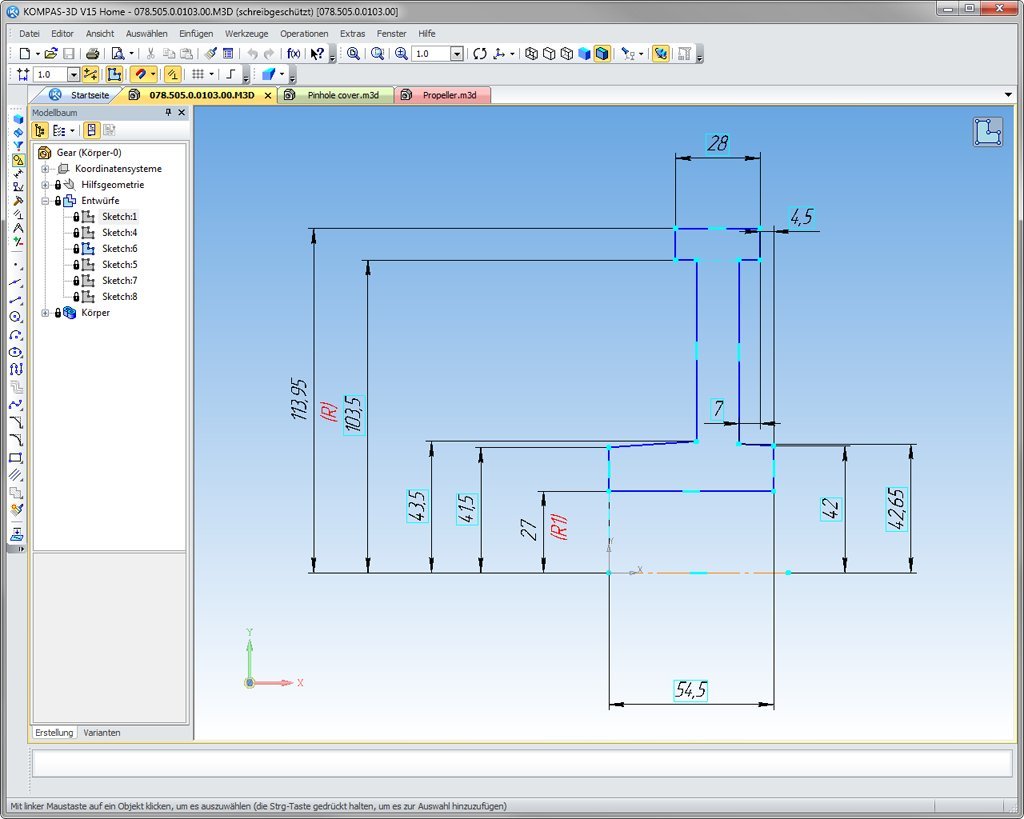Screen dimensions: 1024x819
Task: Collapse the Entwürfe tree node
Action: click(x=45, y=201)
